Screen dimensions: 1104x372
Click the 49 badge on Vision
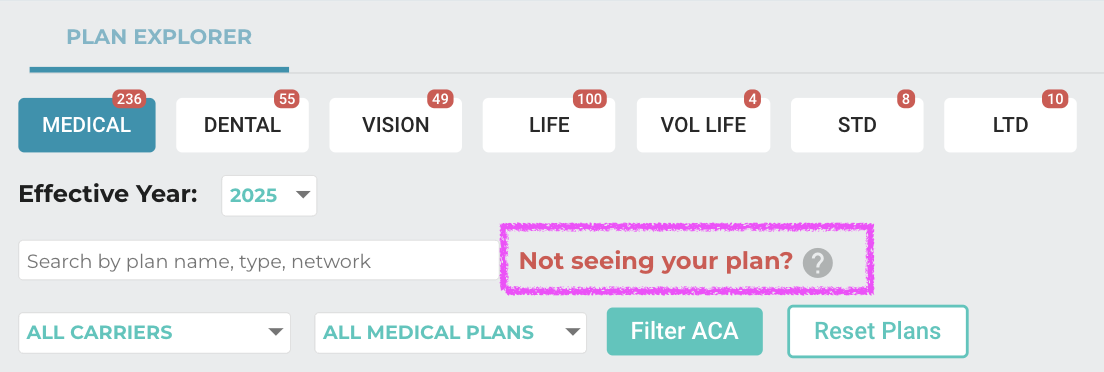[441, 99]
